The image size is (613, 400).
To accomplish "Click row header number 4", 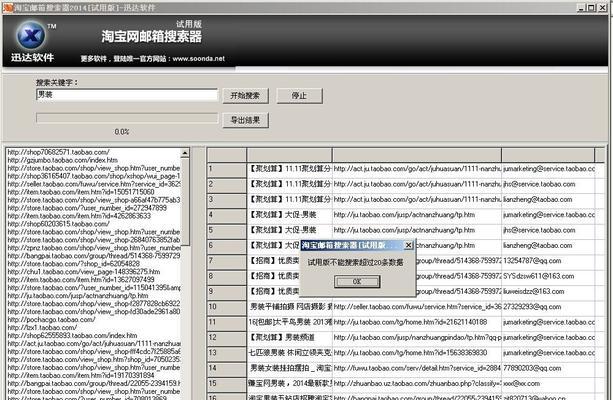I will pyautogui.click(x=227, y=215).
